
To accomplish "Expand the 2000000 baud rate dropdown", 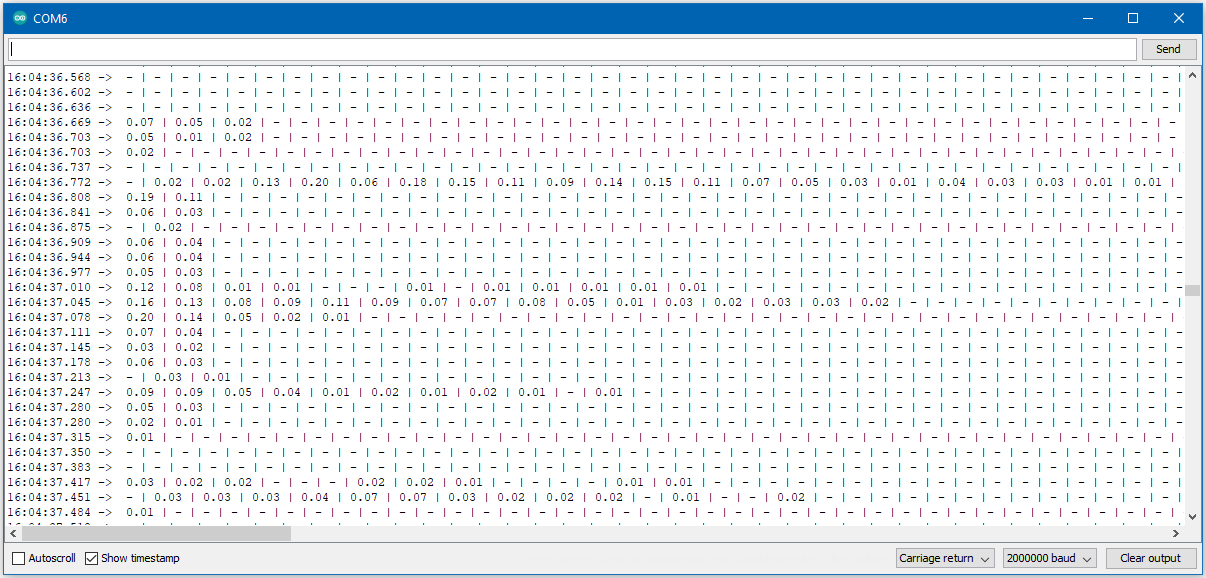I will coord(1050,558).
